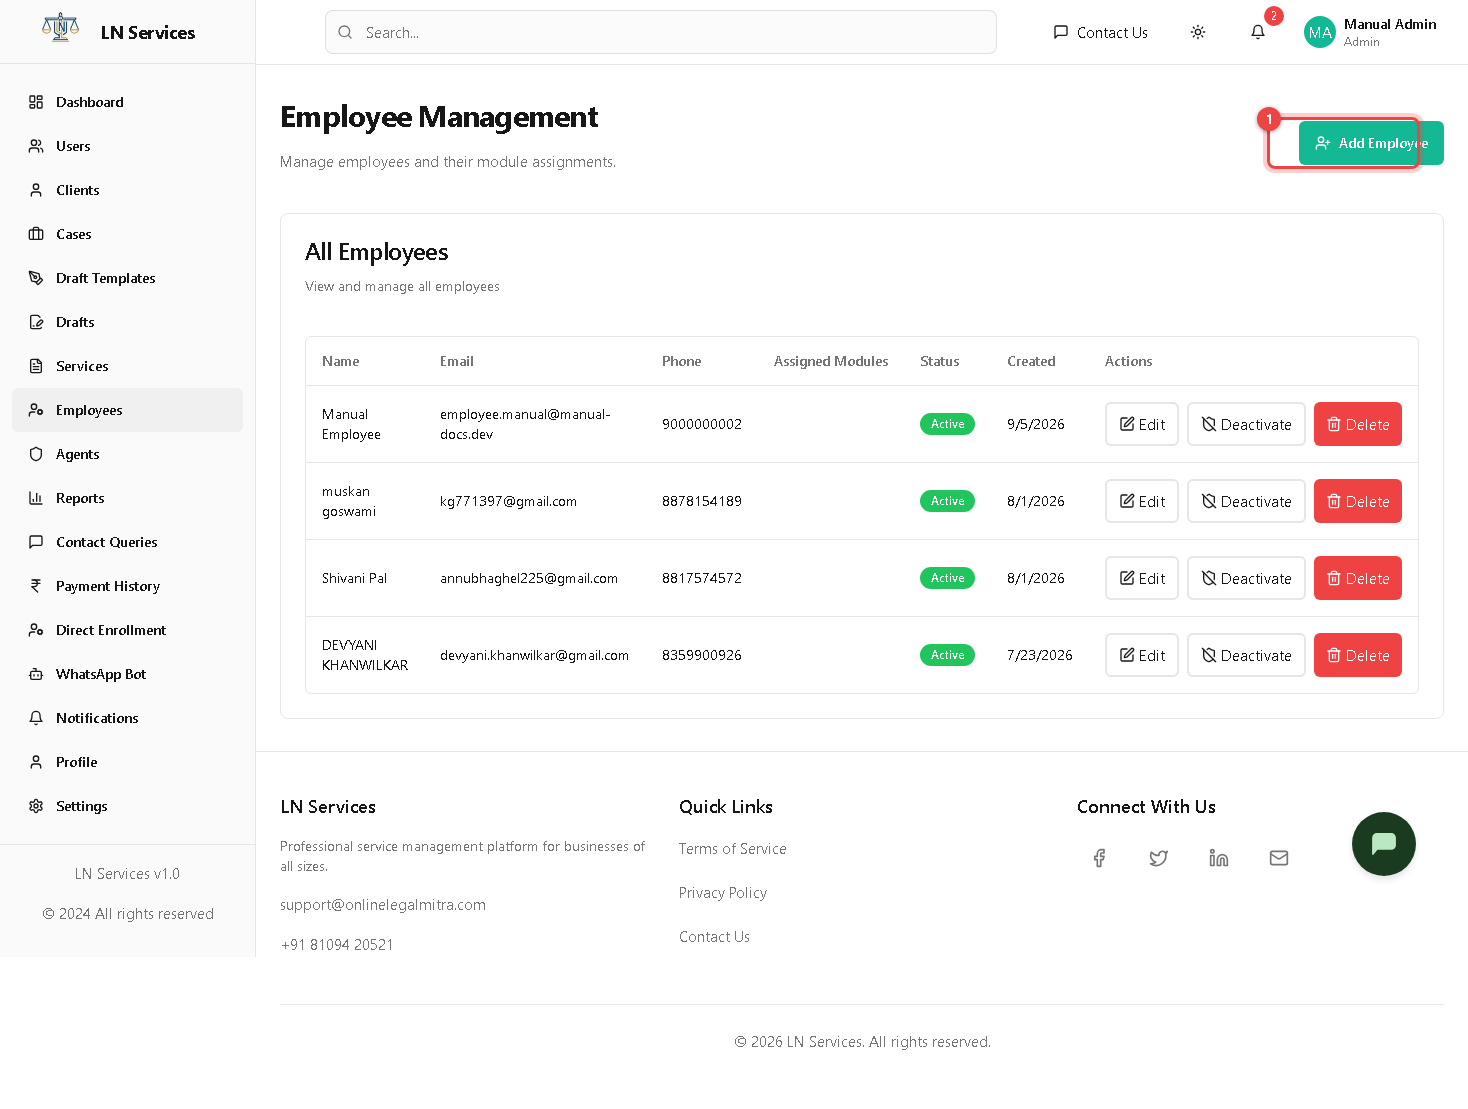
Task: Click the MA user avatar
Action: [1320, 32]
